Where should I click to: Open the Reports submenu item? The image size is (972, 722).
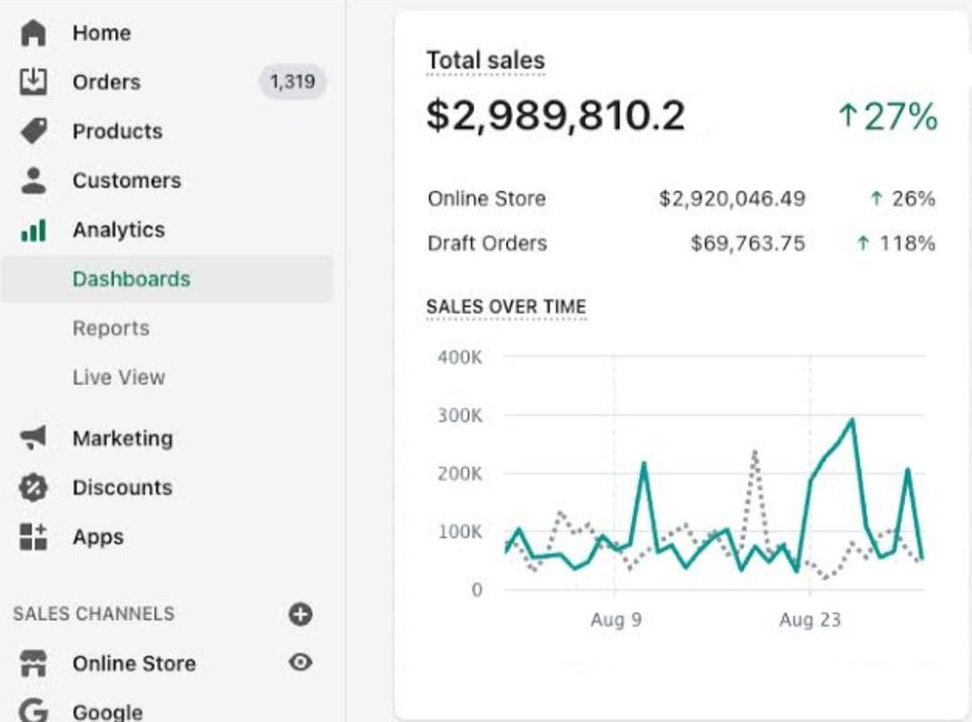110,328
